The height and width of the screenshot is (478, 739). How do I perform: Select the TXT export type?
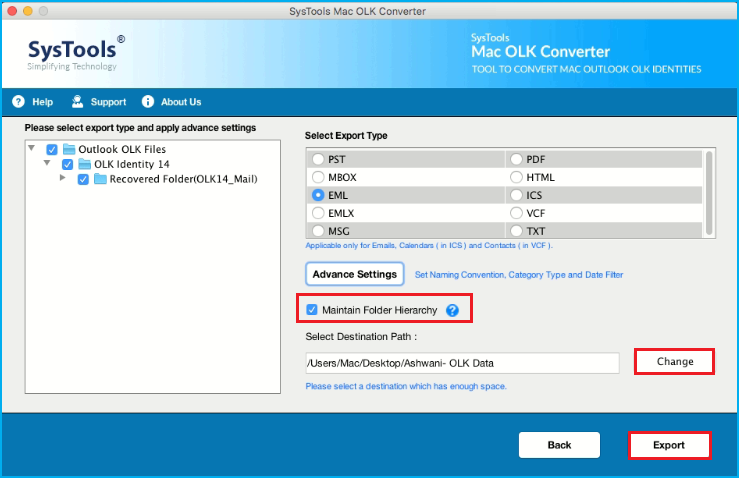point(517,231)
